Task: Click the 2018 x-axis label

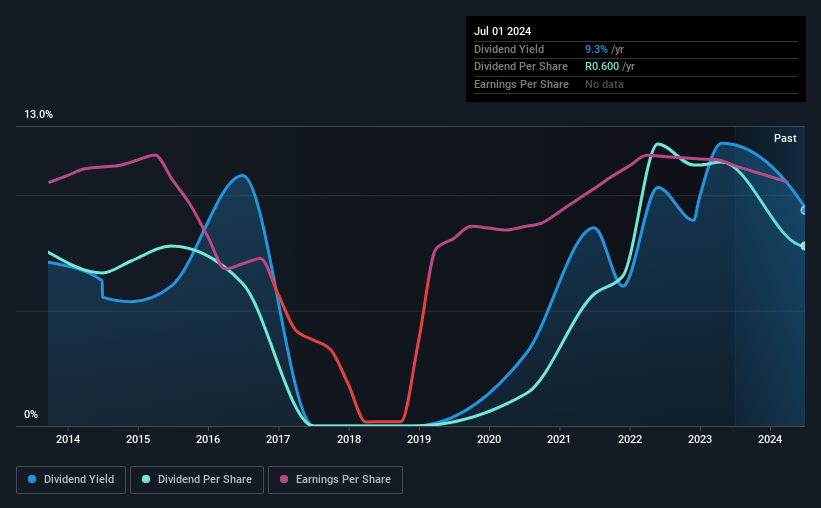Action: pos(349,439)
